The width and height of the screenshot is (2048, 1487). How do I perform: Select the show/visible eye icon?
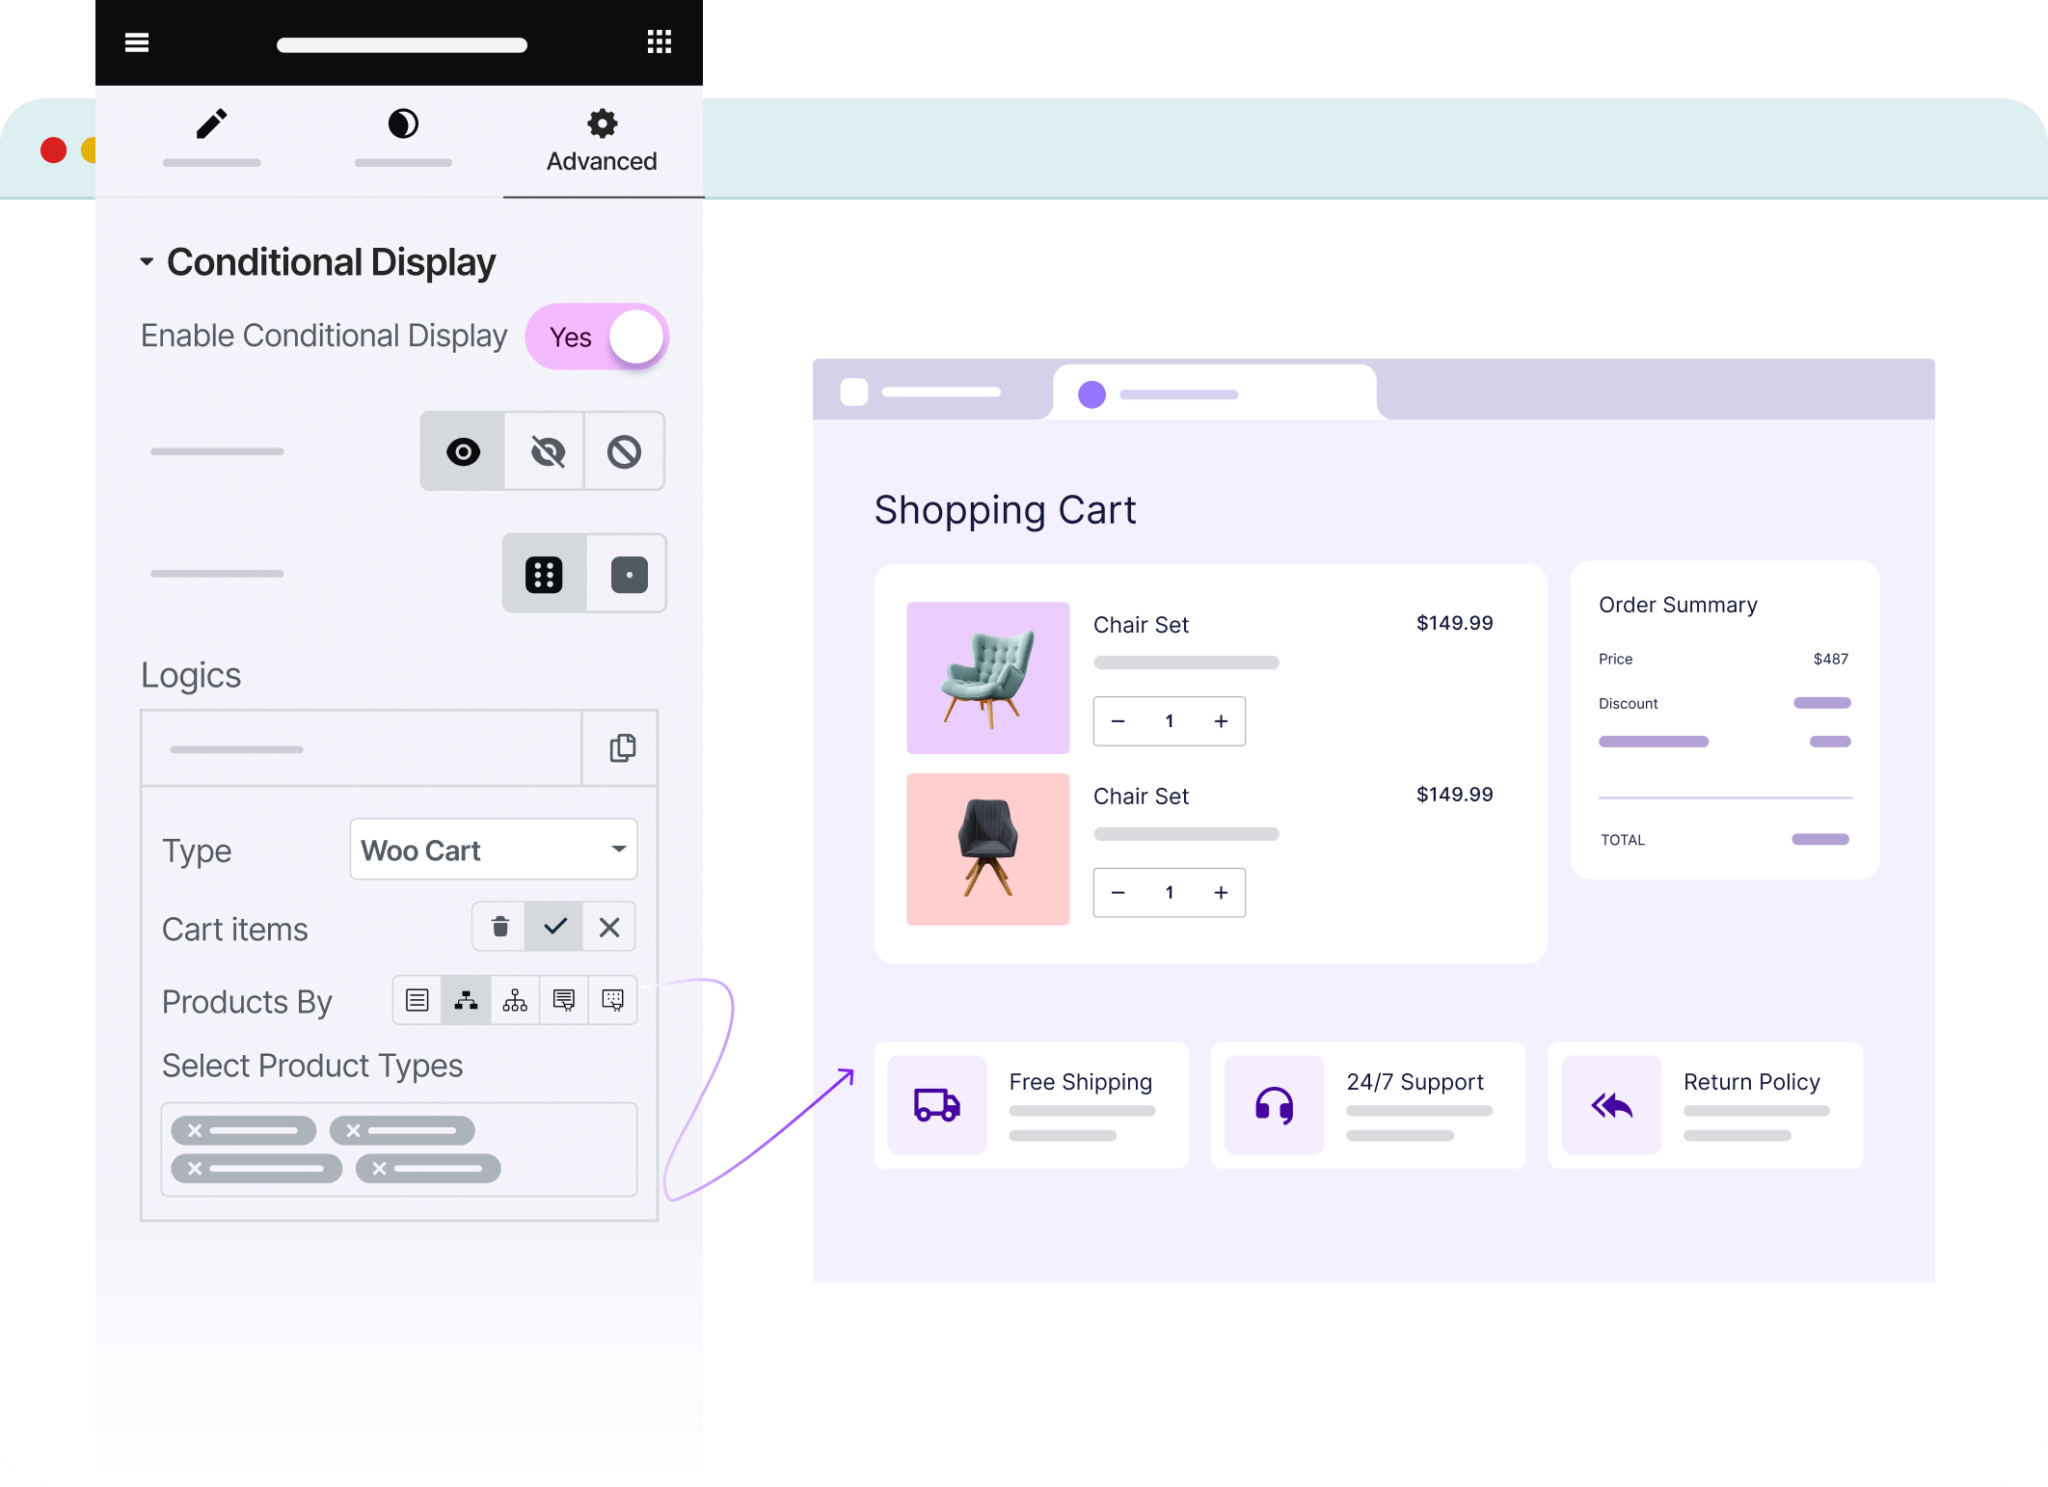coord(462,451)
